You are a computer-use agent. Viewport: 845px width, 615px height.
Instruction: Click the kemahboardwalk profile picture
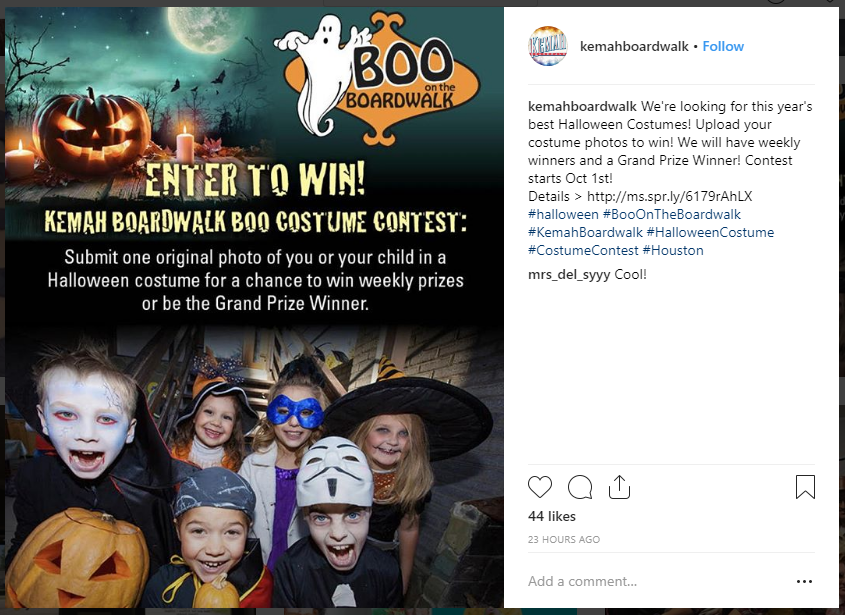click(548, 46)
